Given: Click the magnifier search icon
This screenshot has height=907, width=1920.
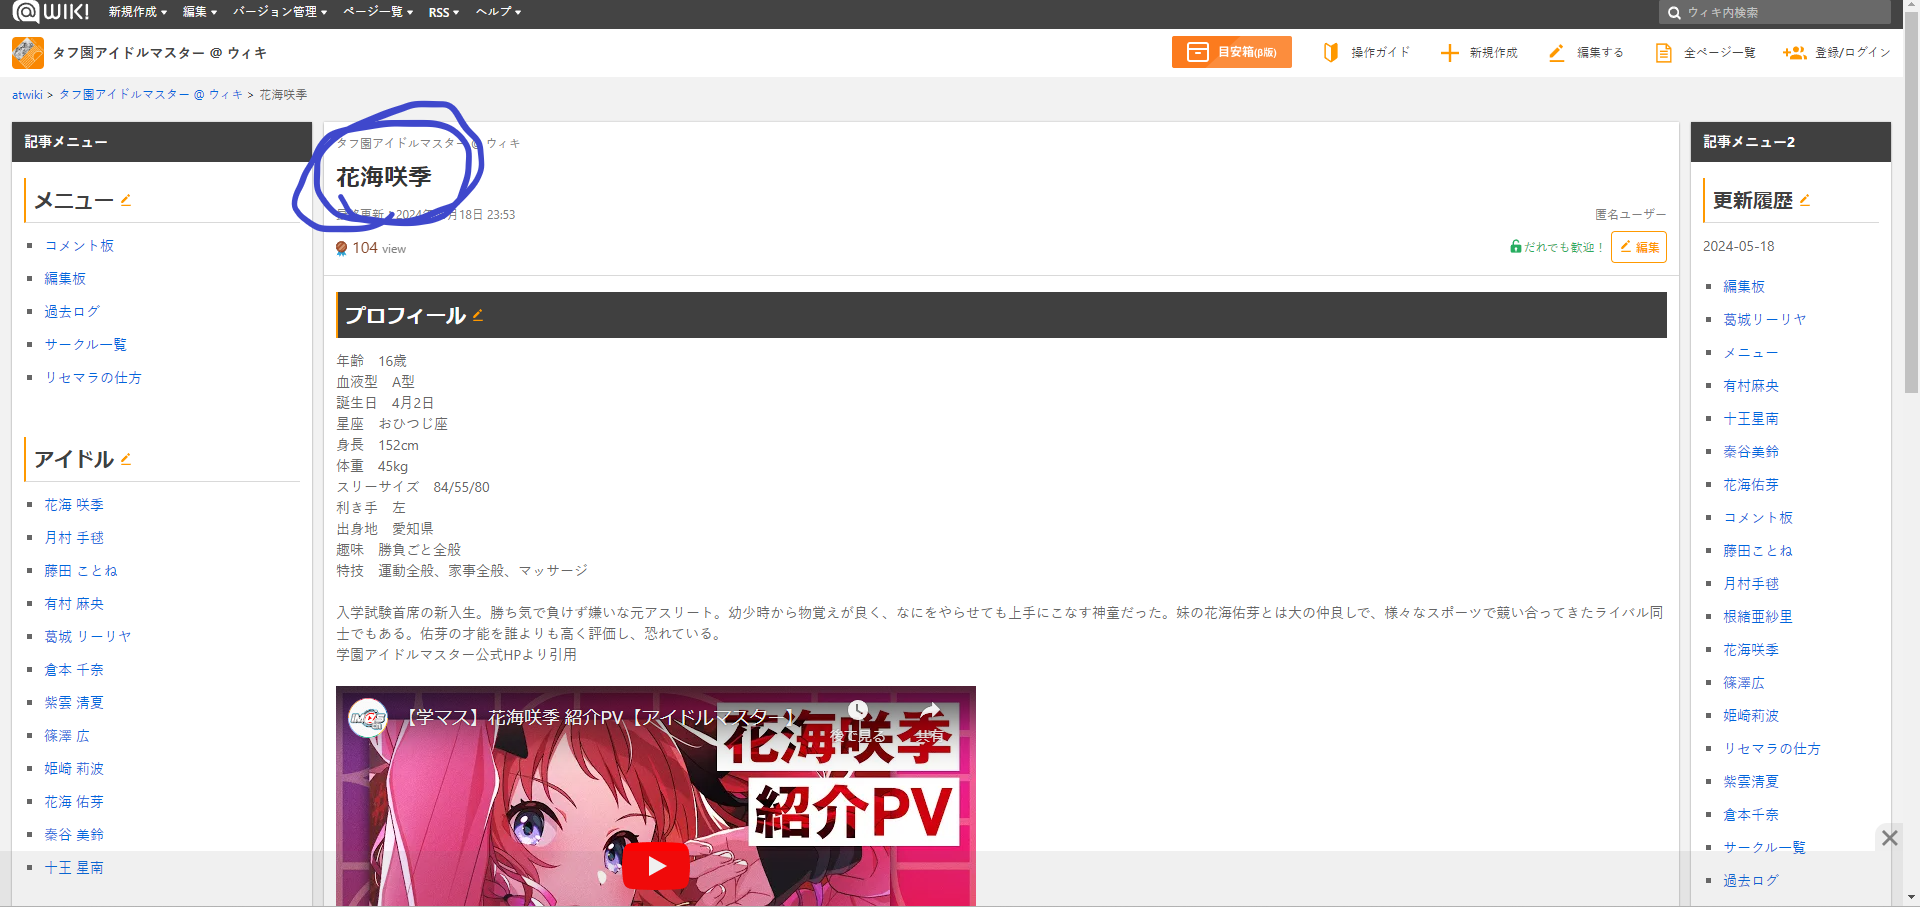Looking at the screenshot, I should [x=1674, y=13].
